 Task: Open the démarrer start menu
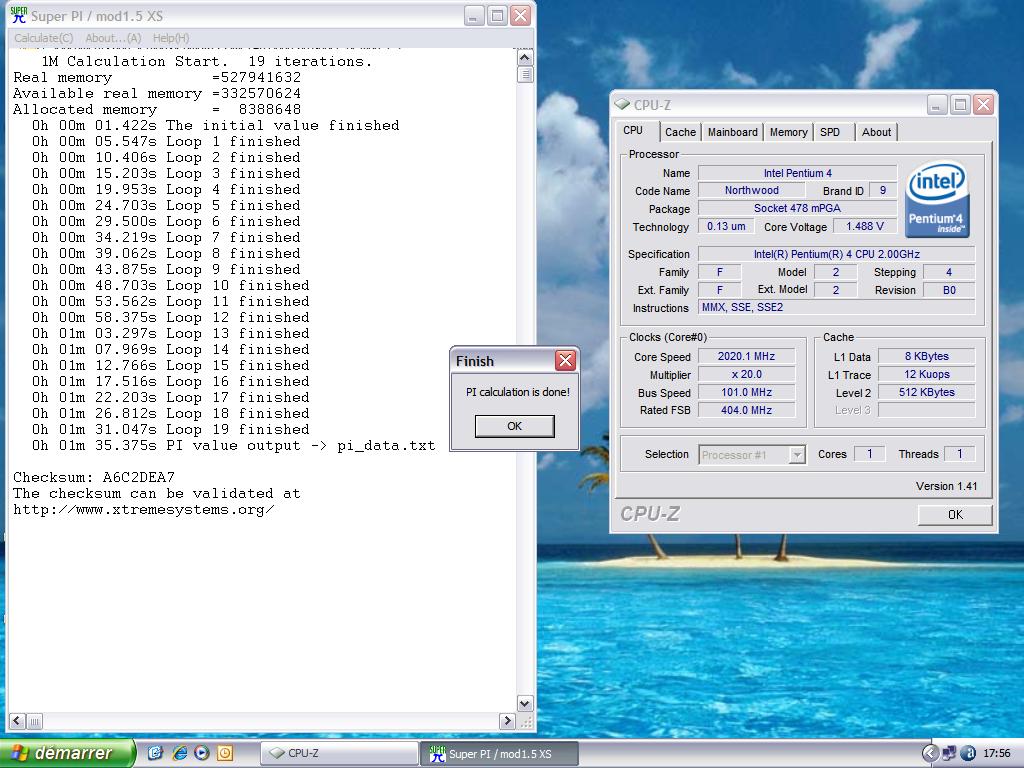(x=67, y=753)
